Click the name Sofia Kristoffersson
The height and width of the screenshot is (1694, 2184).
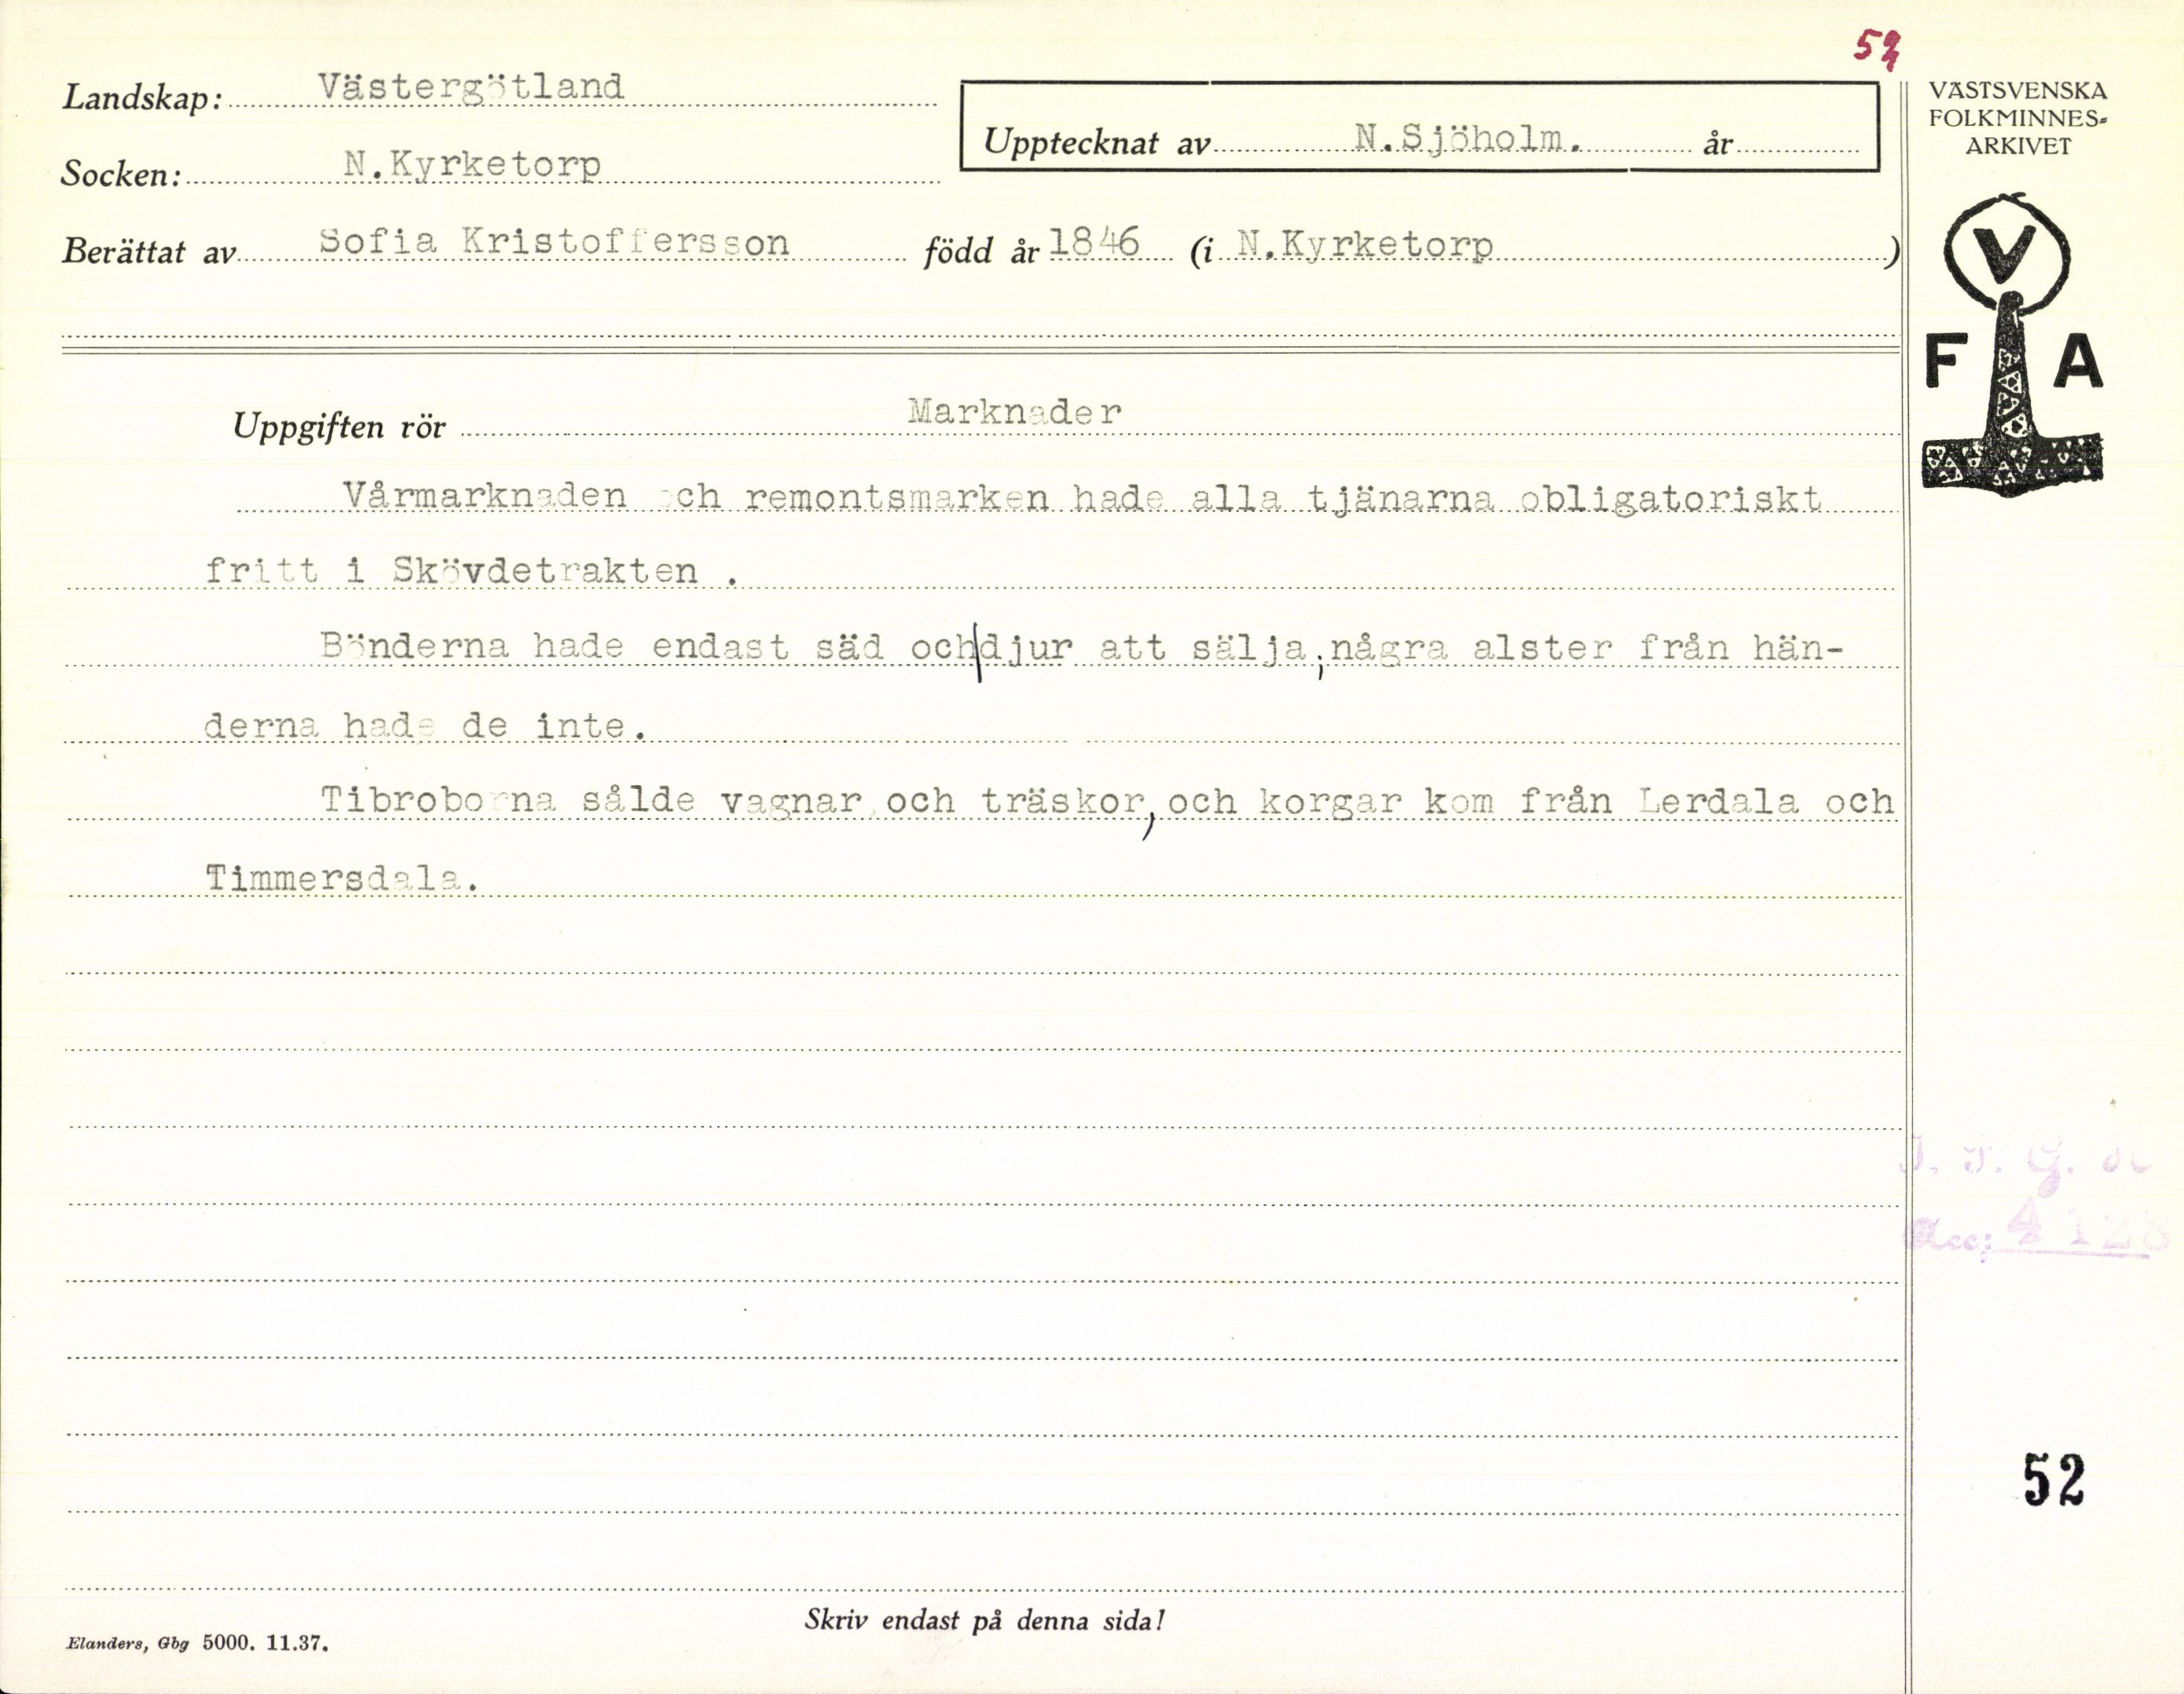tap(554, 242)
